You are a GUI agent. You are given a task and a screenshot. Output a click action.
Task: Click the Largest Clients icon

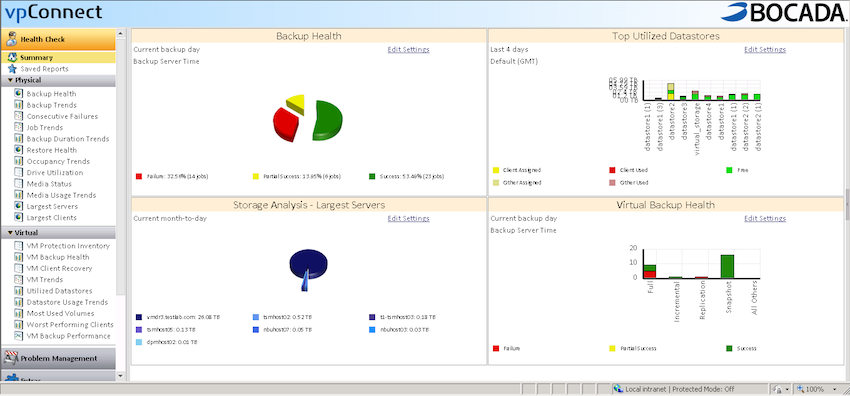18,218
